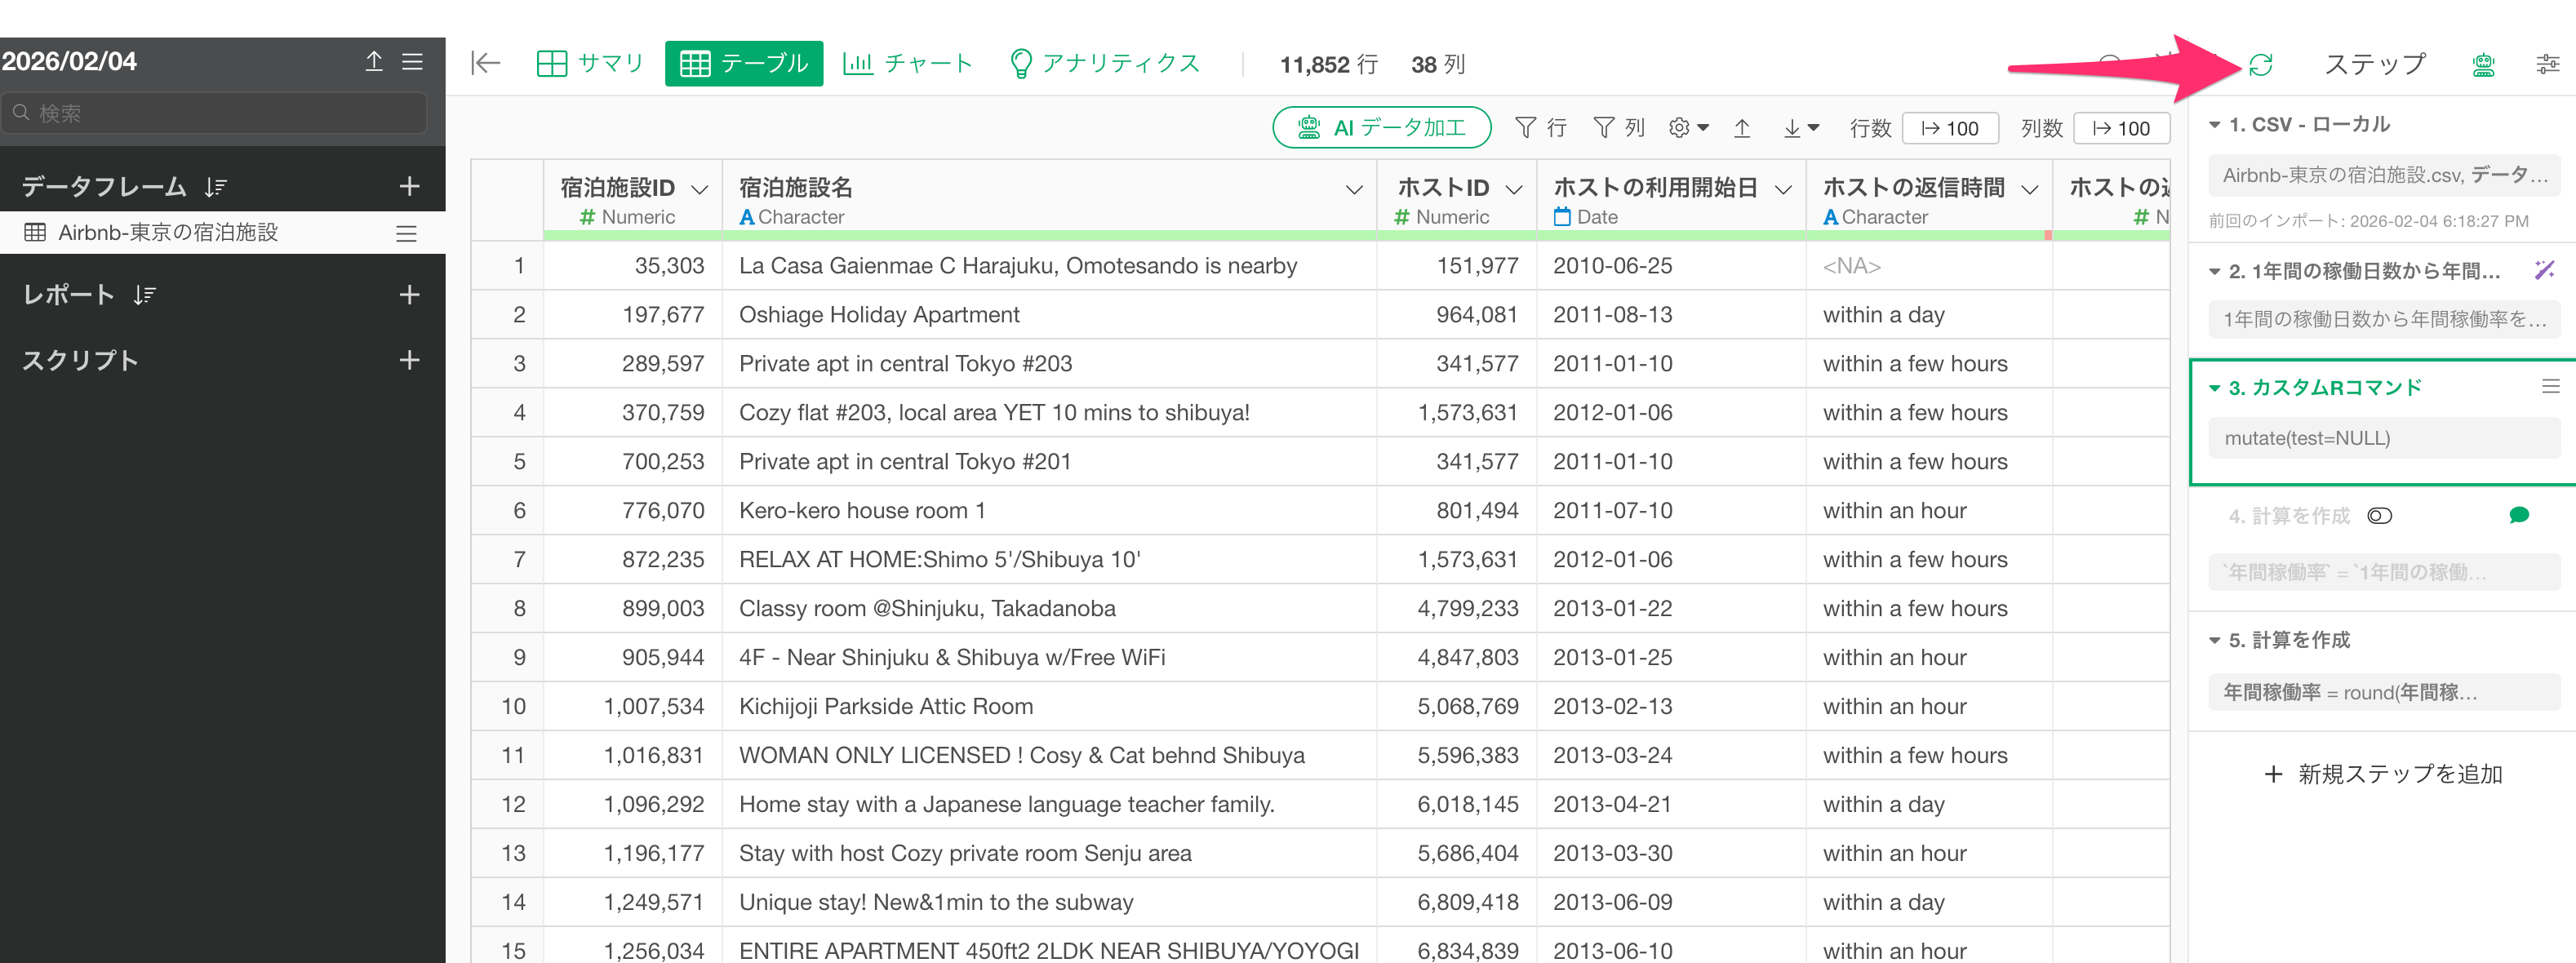This screenshot has height=963, width=2576.
Task: Open the AI assistant robot icon
Action: (x=2483, y=65)
